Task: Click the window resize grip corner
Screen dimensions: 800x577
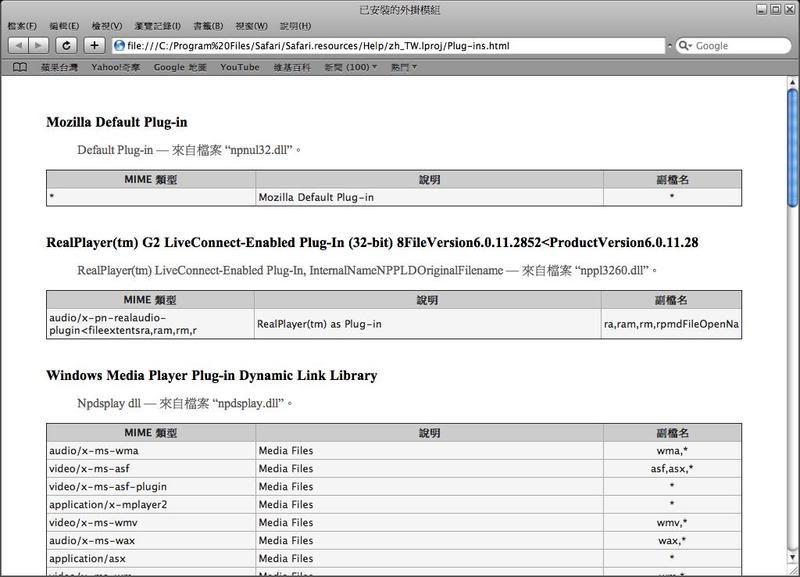Action: coord(792,570)
